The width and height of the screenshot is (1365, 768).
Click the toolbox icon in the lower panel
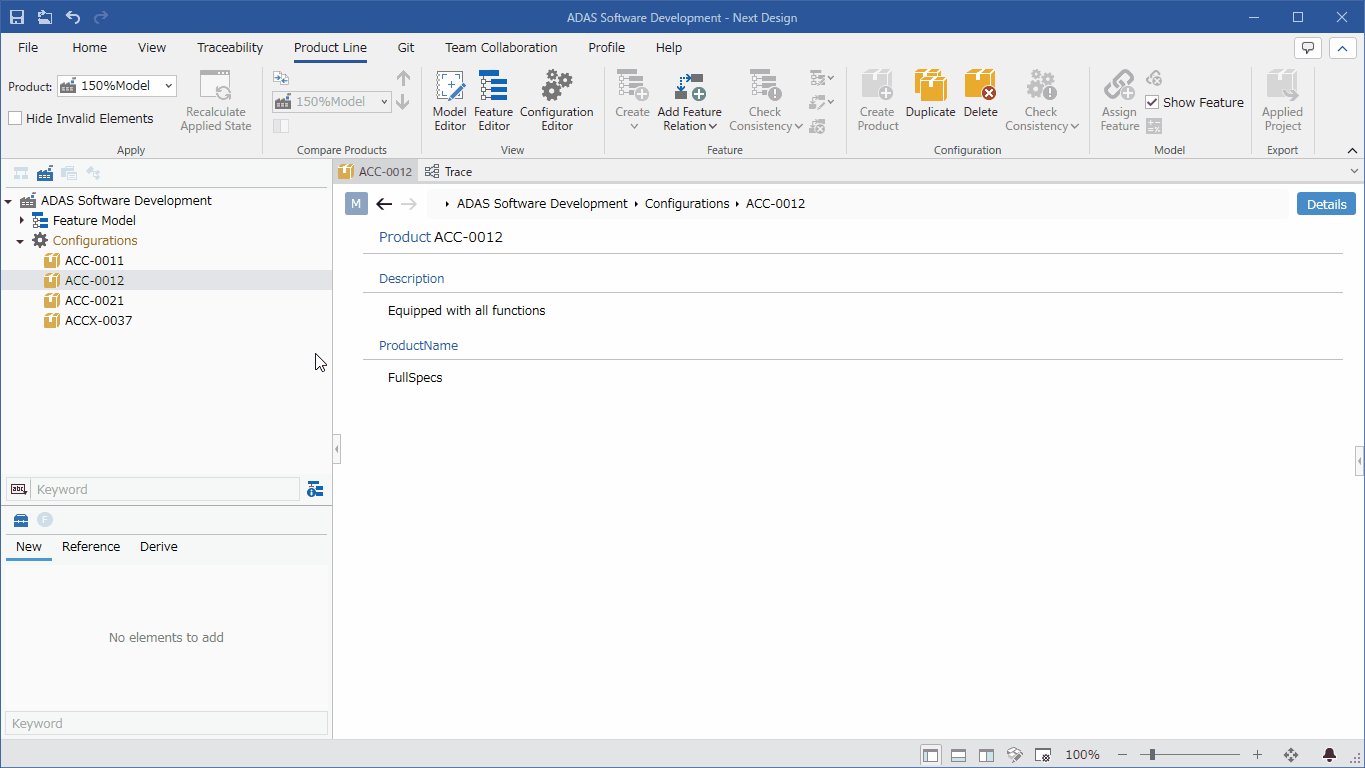click(21, 519)
